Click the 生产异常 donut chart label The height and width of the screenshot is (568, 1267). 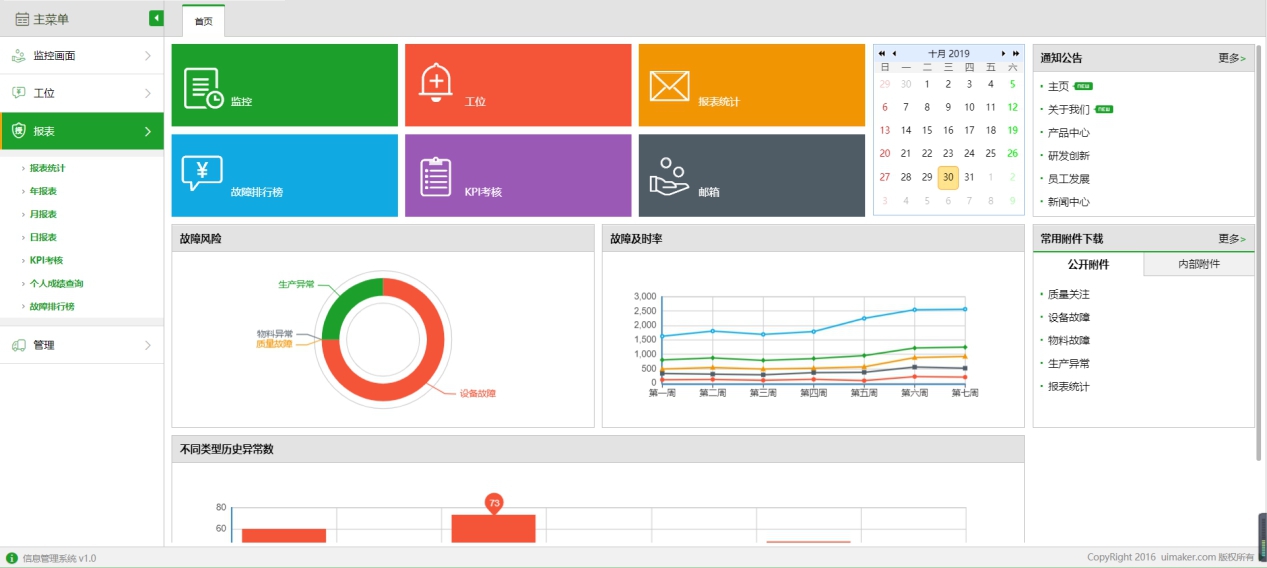[296, 285]
